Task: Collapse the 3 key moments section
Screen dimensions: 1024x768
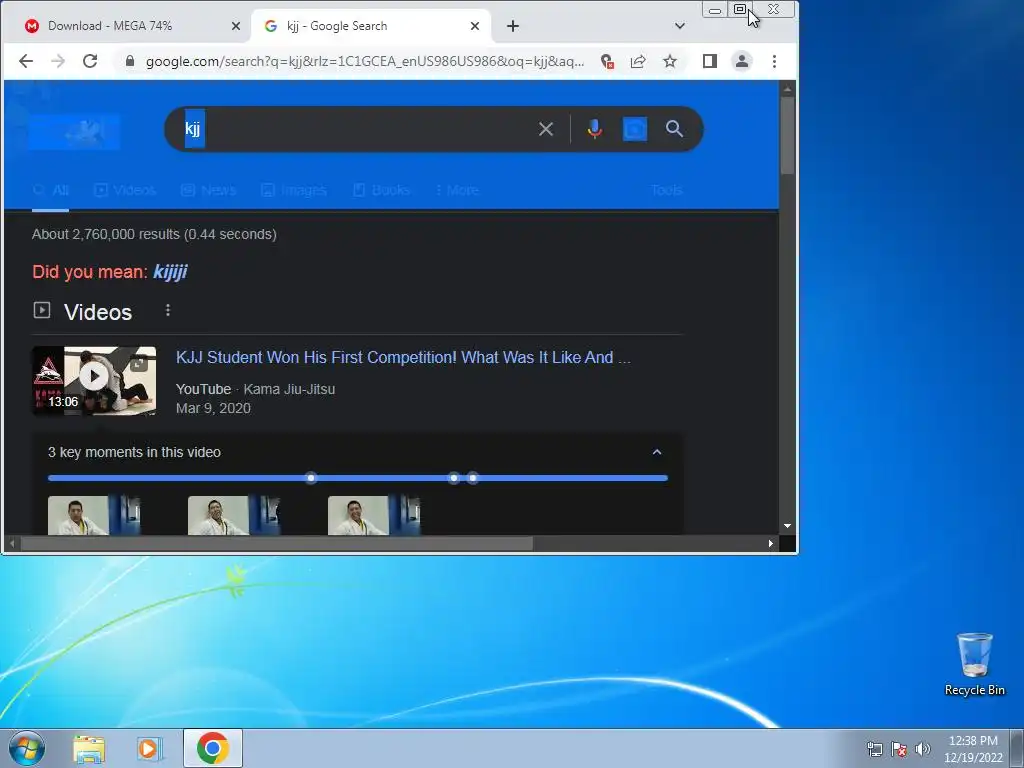Action: coord(657,452)
